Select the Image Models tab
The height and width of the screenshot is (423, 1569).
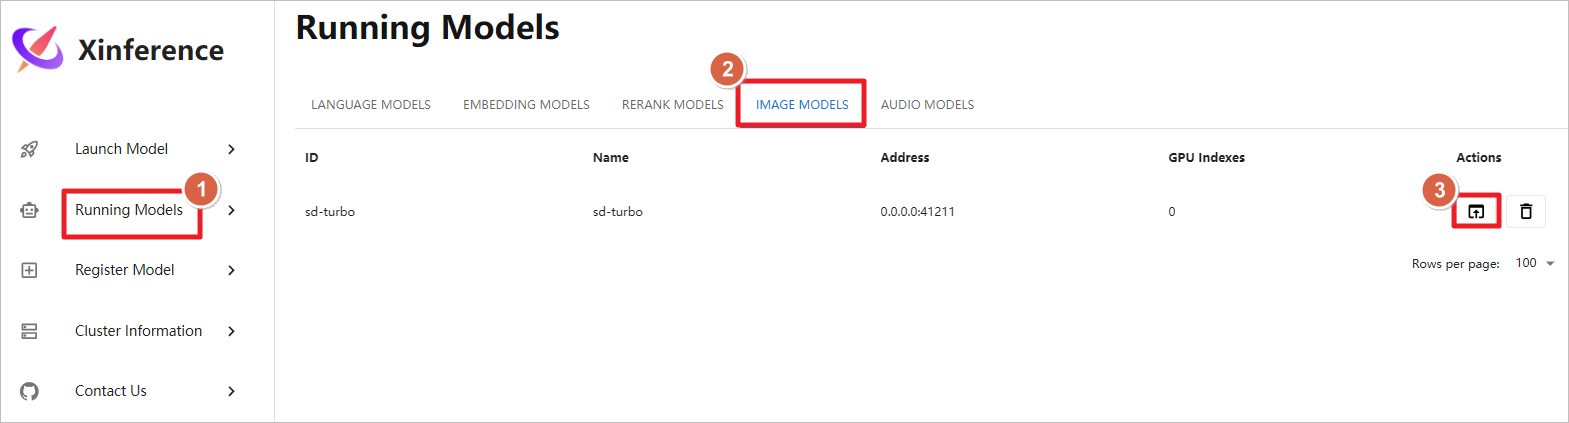click(802, 105)
